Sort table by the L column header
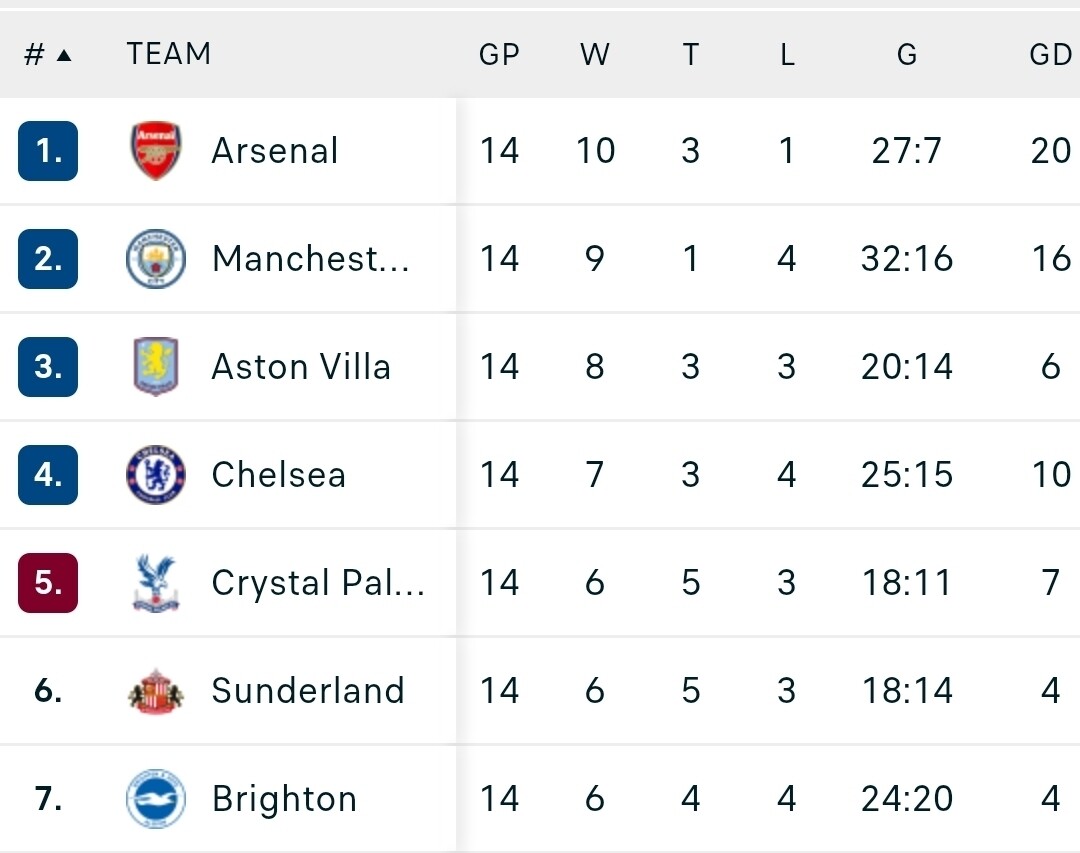Viewport: 1080px width, 853px height. [x=787, y=55]
